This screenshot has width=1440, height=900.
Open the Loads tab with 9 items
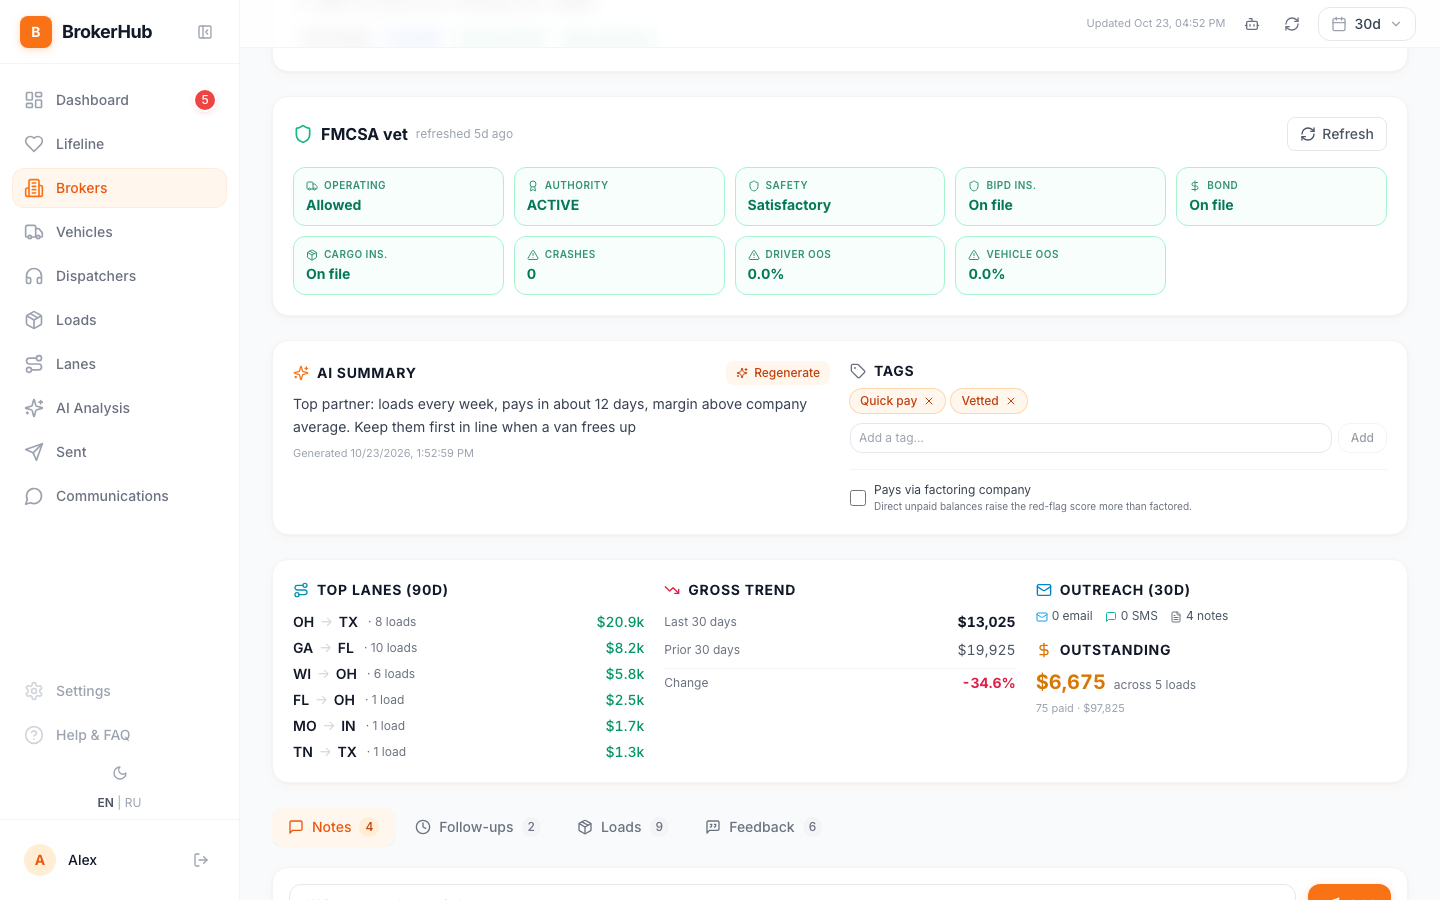click(622, 827)
